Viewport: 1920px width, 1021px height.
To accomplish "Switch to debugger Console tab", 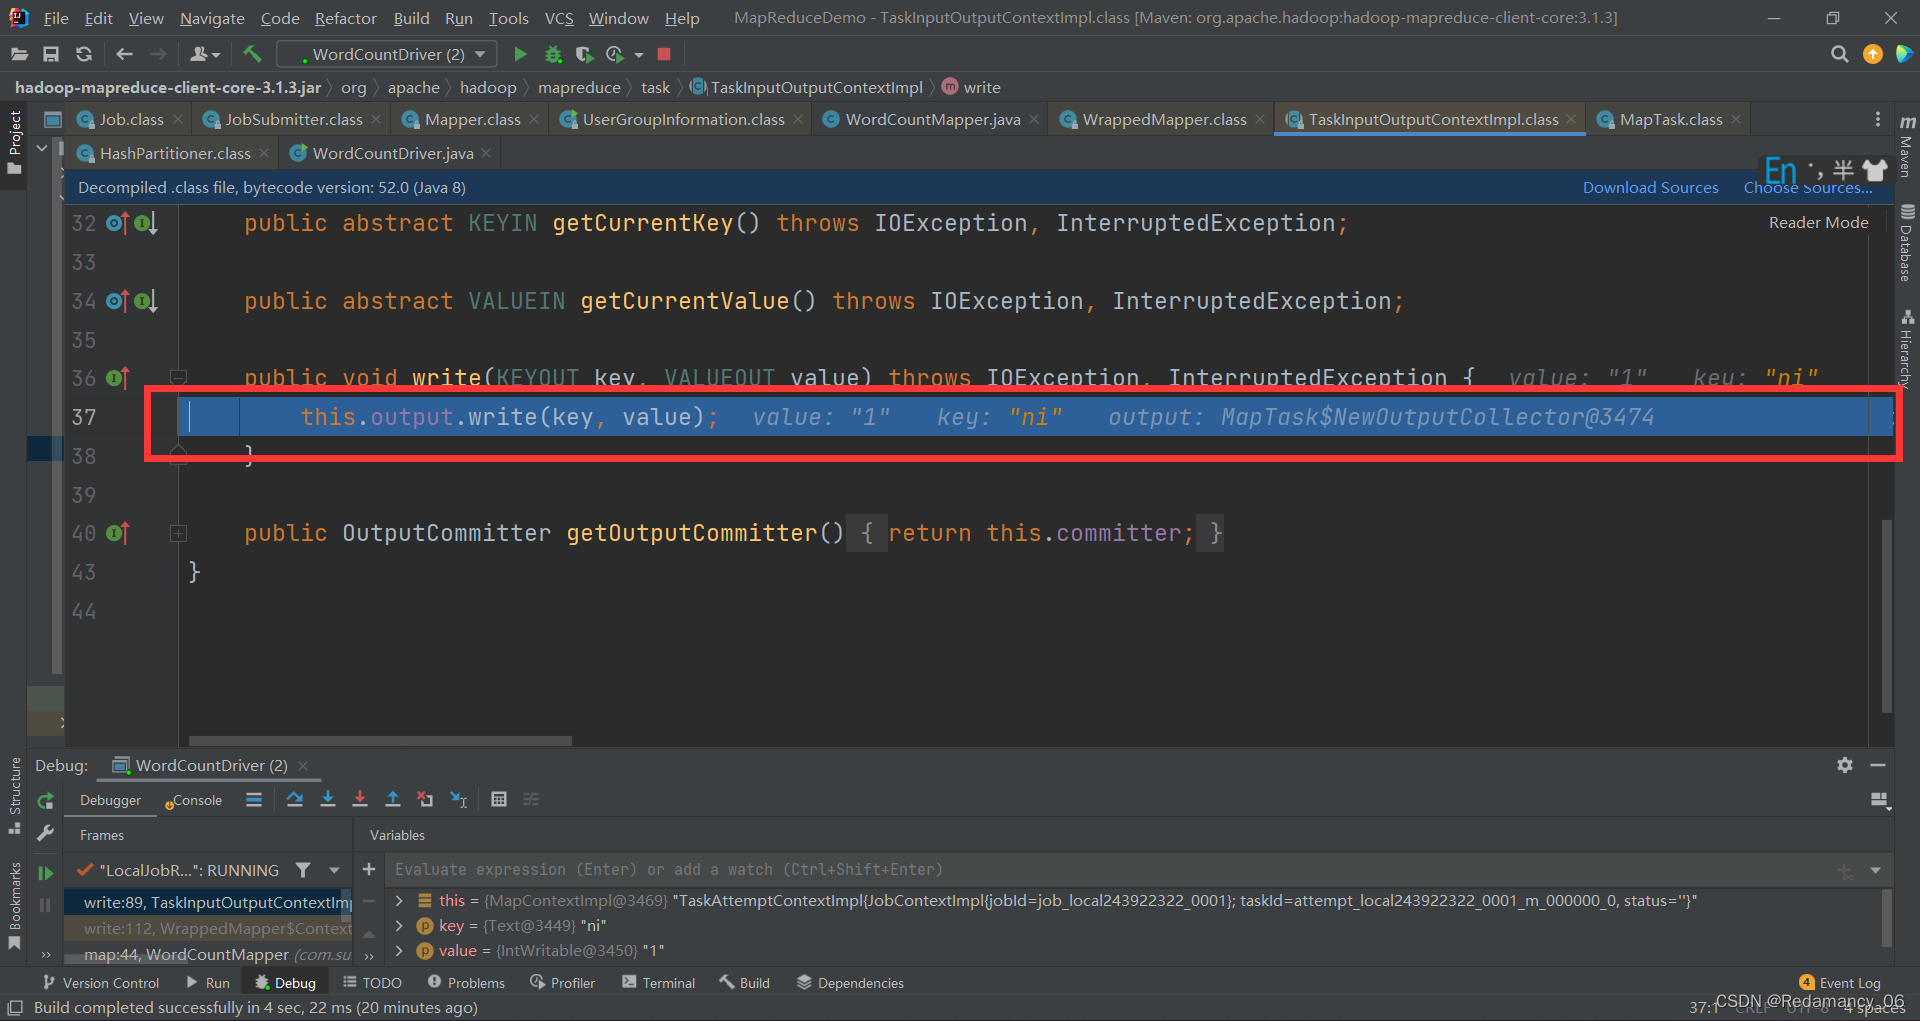I will pos(197,801).
